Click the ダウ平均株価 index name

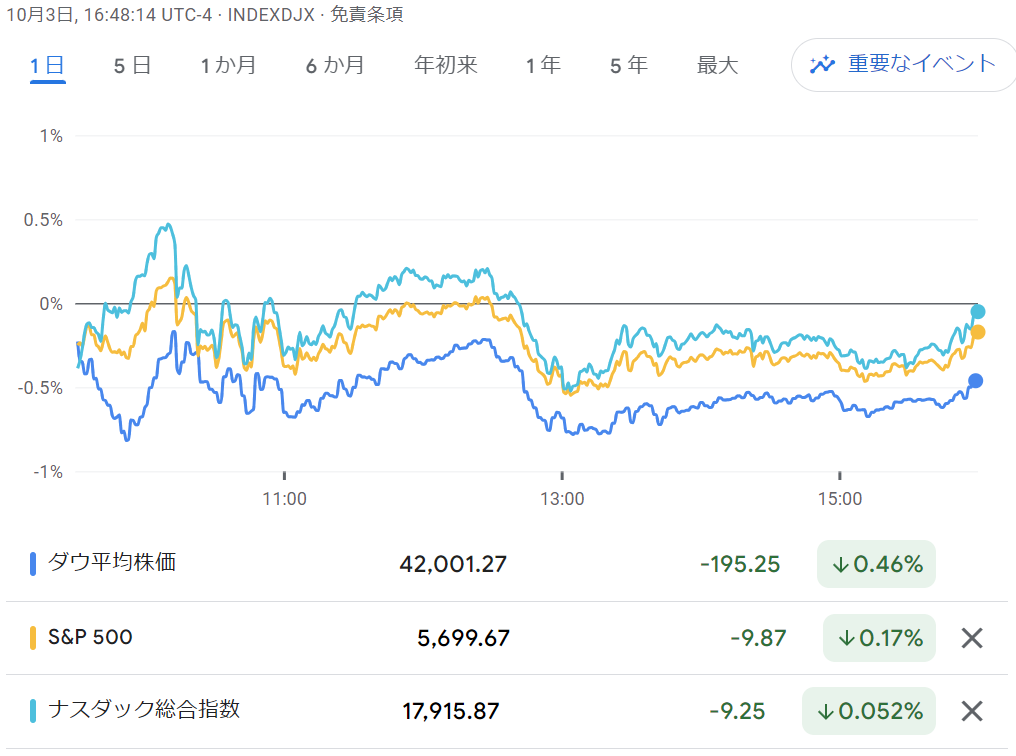click(112, 562)
